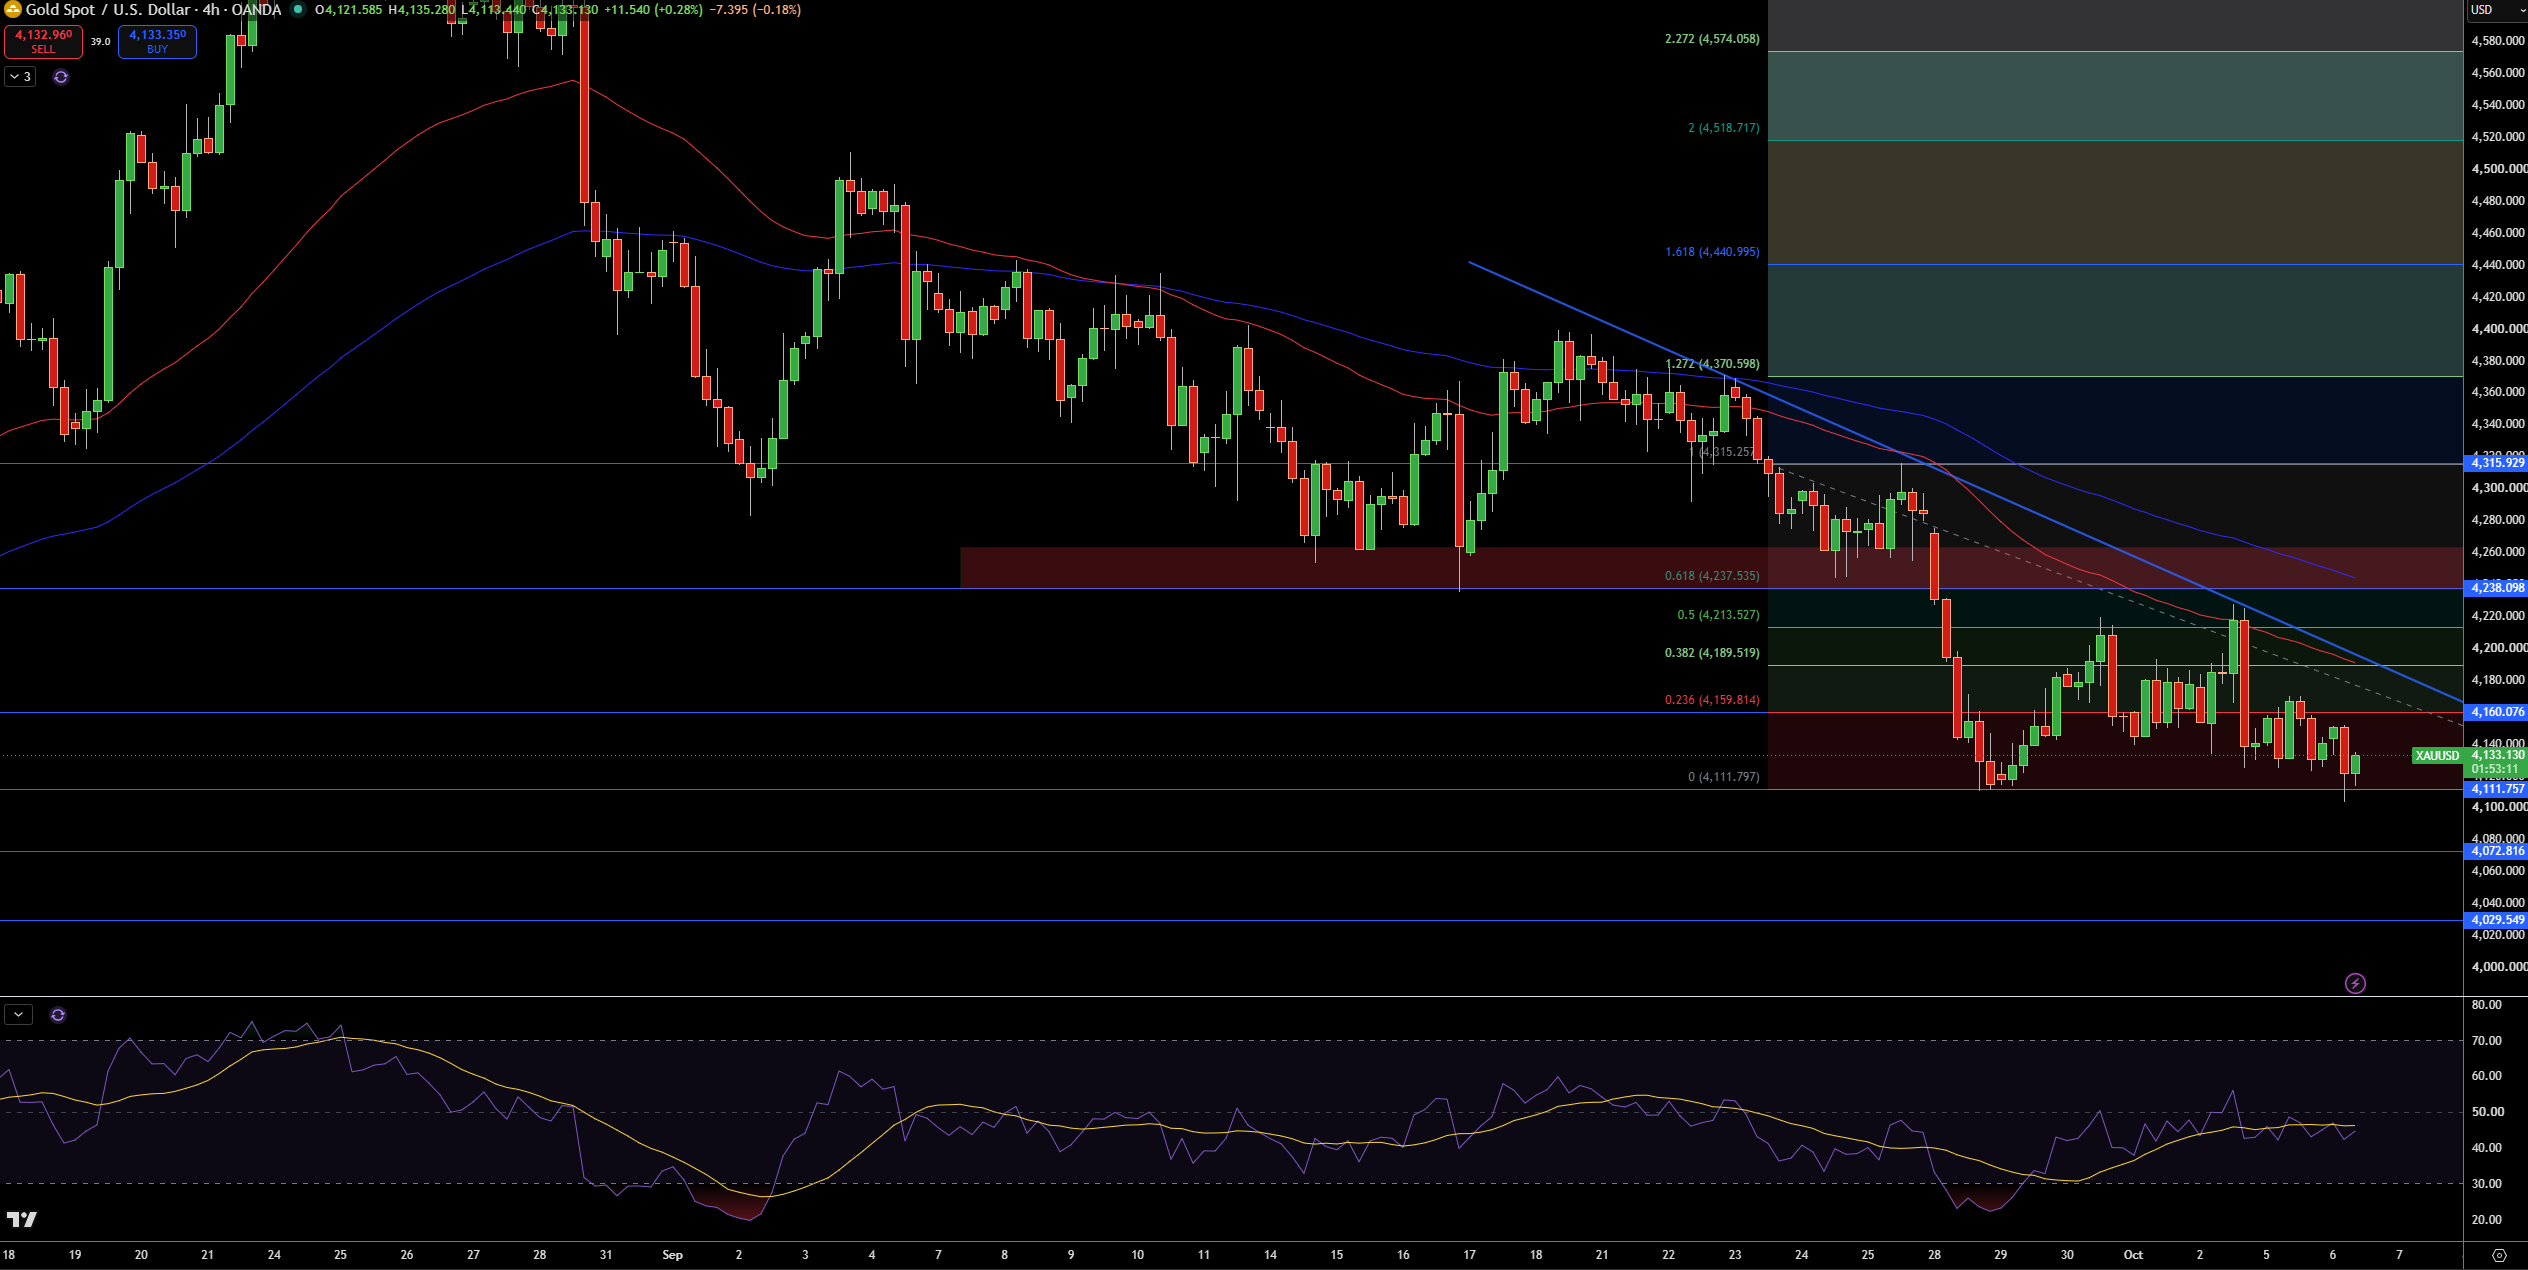Viewport: 2528px width, 1270px height.
Task: Select the 4,029.549 horizontal line price label
Action: coord(2497,920)
